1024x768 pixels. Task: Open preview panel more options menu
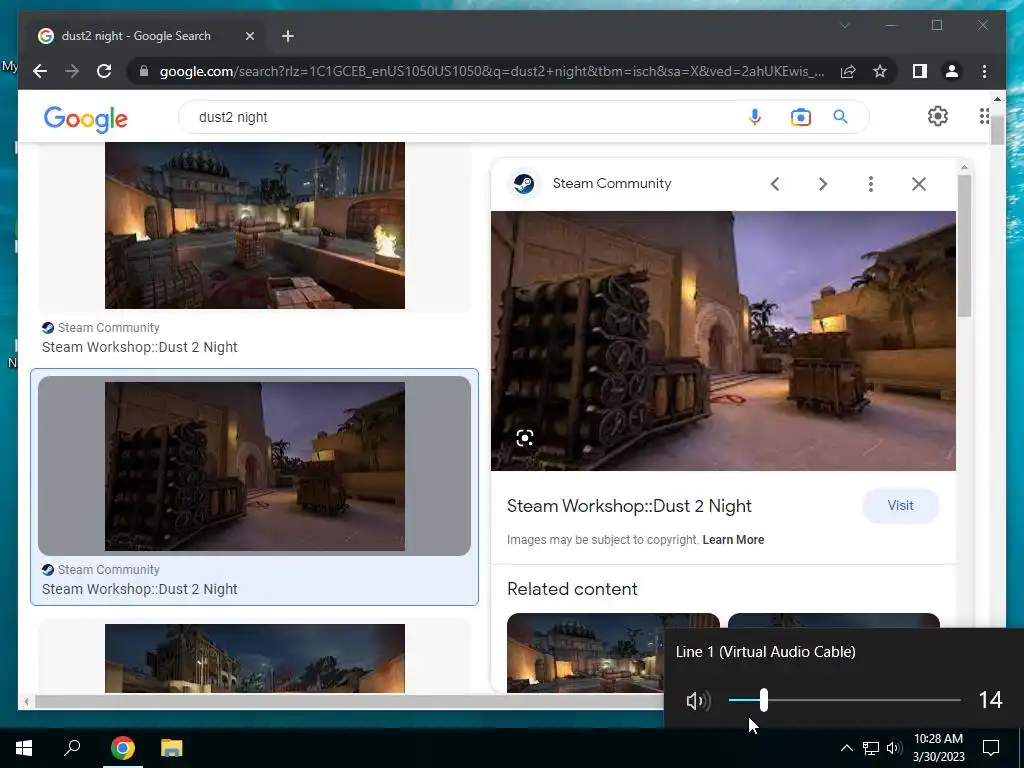click(x=871, y=184)
